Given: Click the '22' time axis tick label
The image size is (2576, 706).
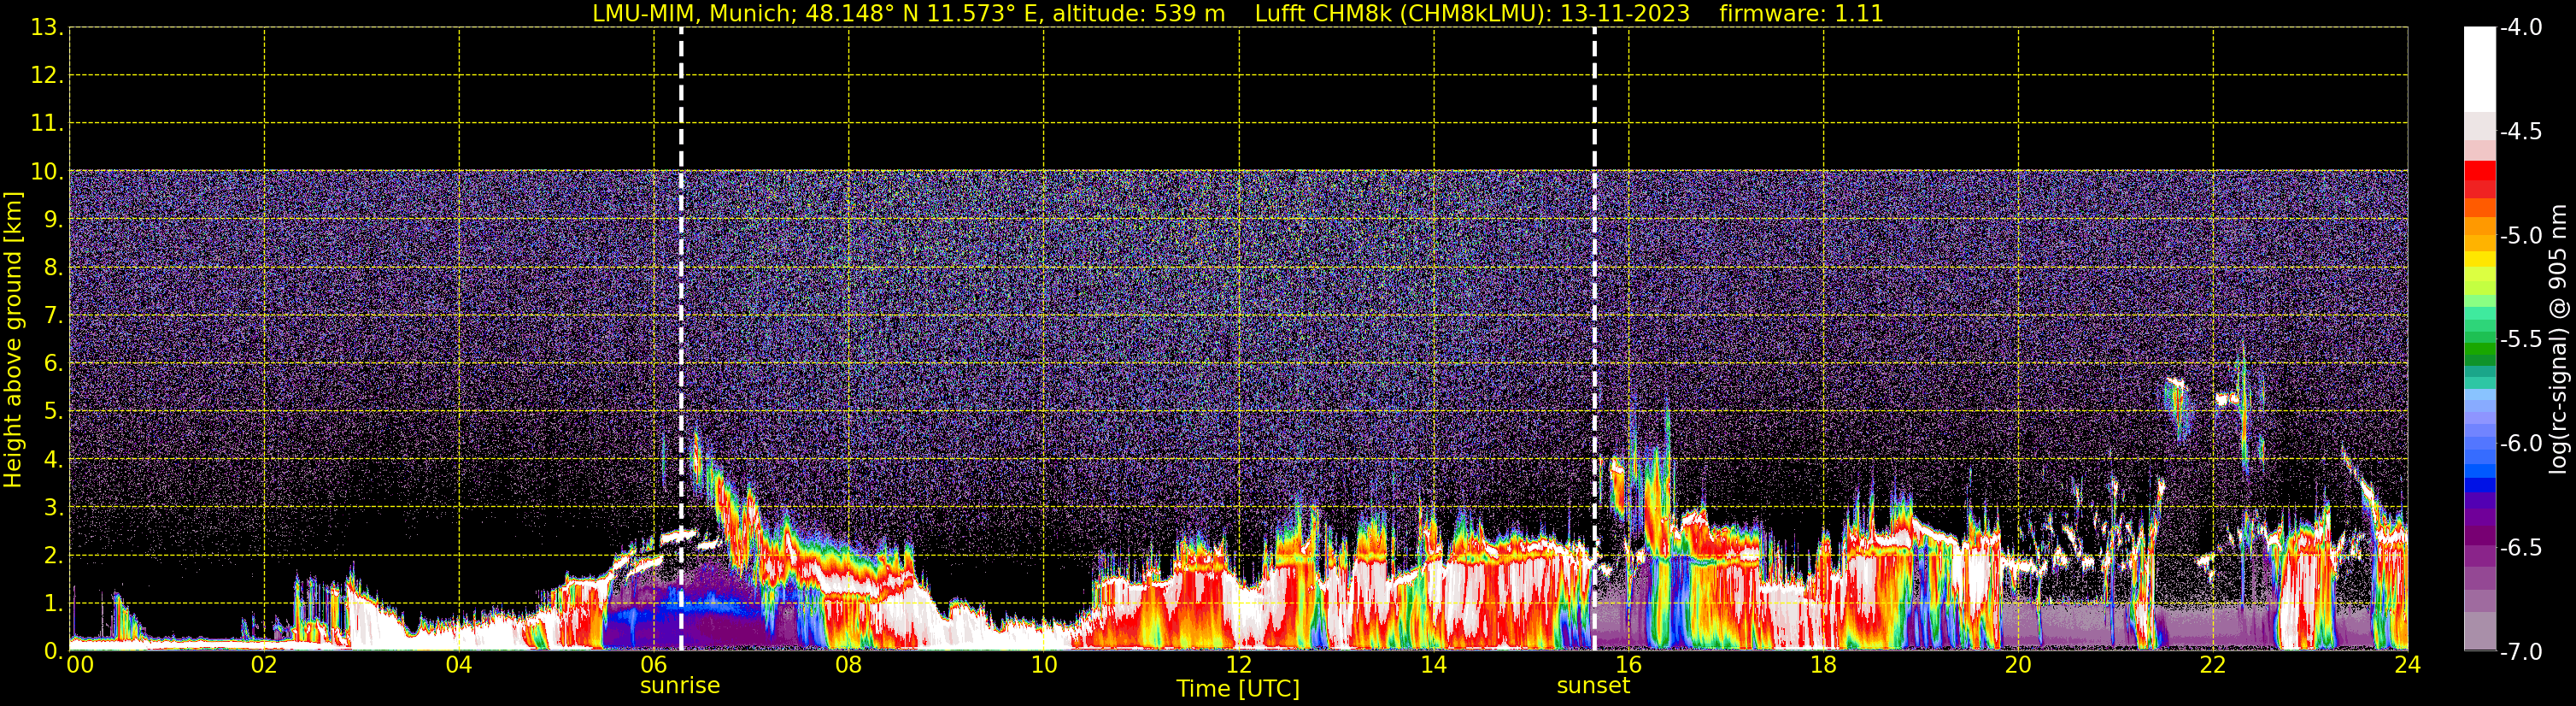Looking at the screenshot, I should 2213,665.
